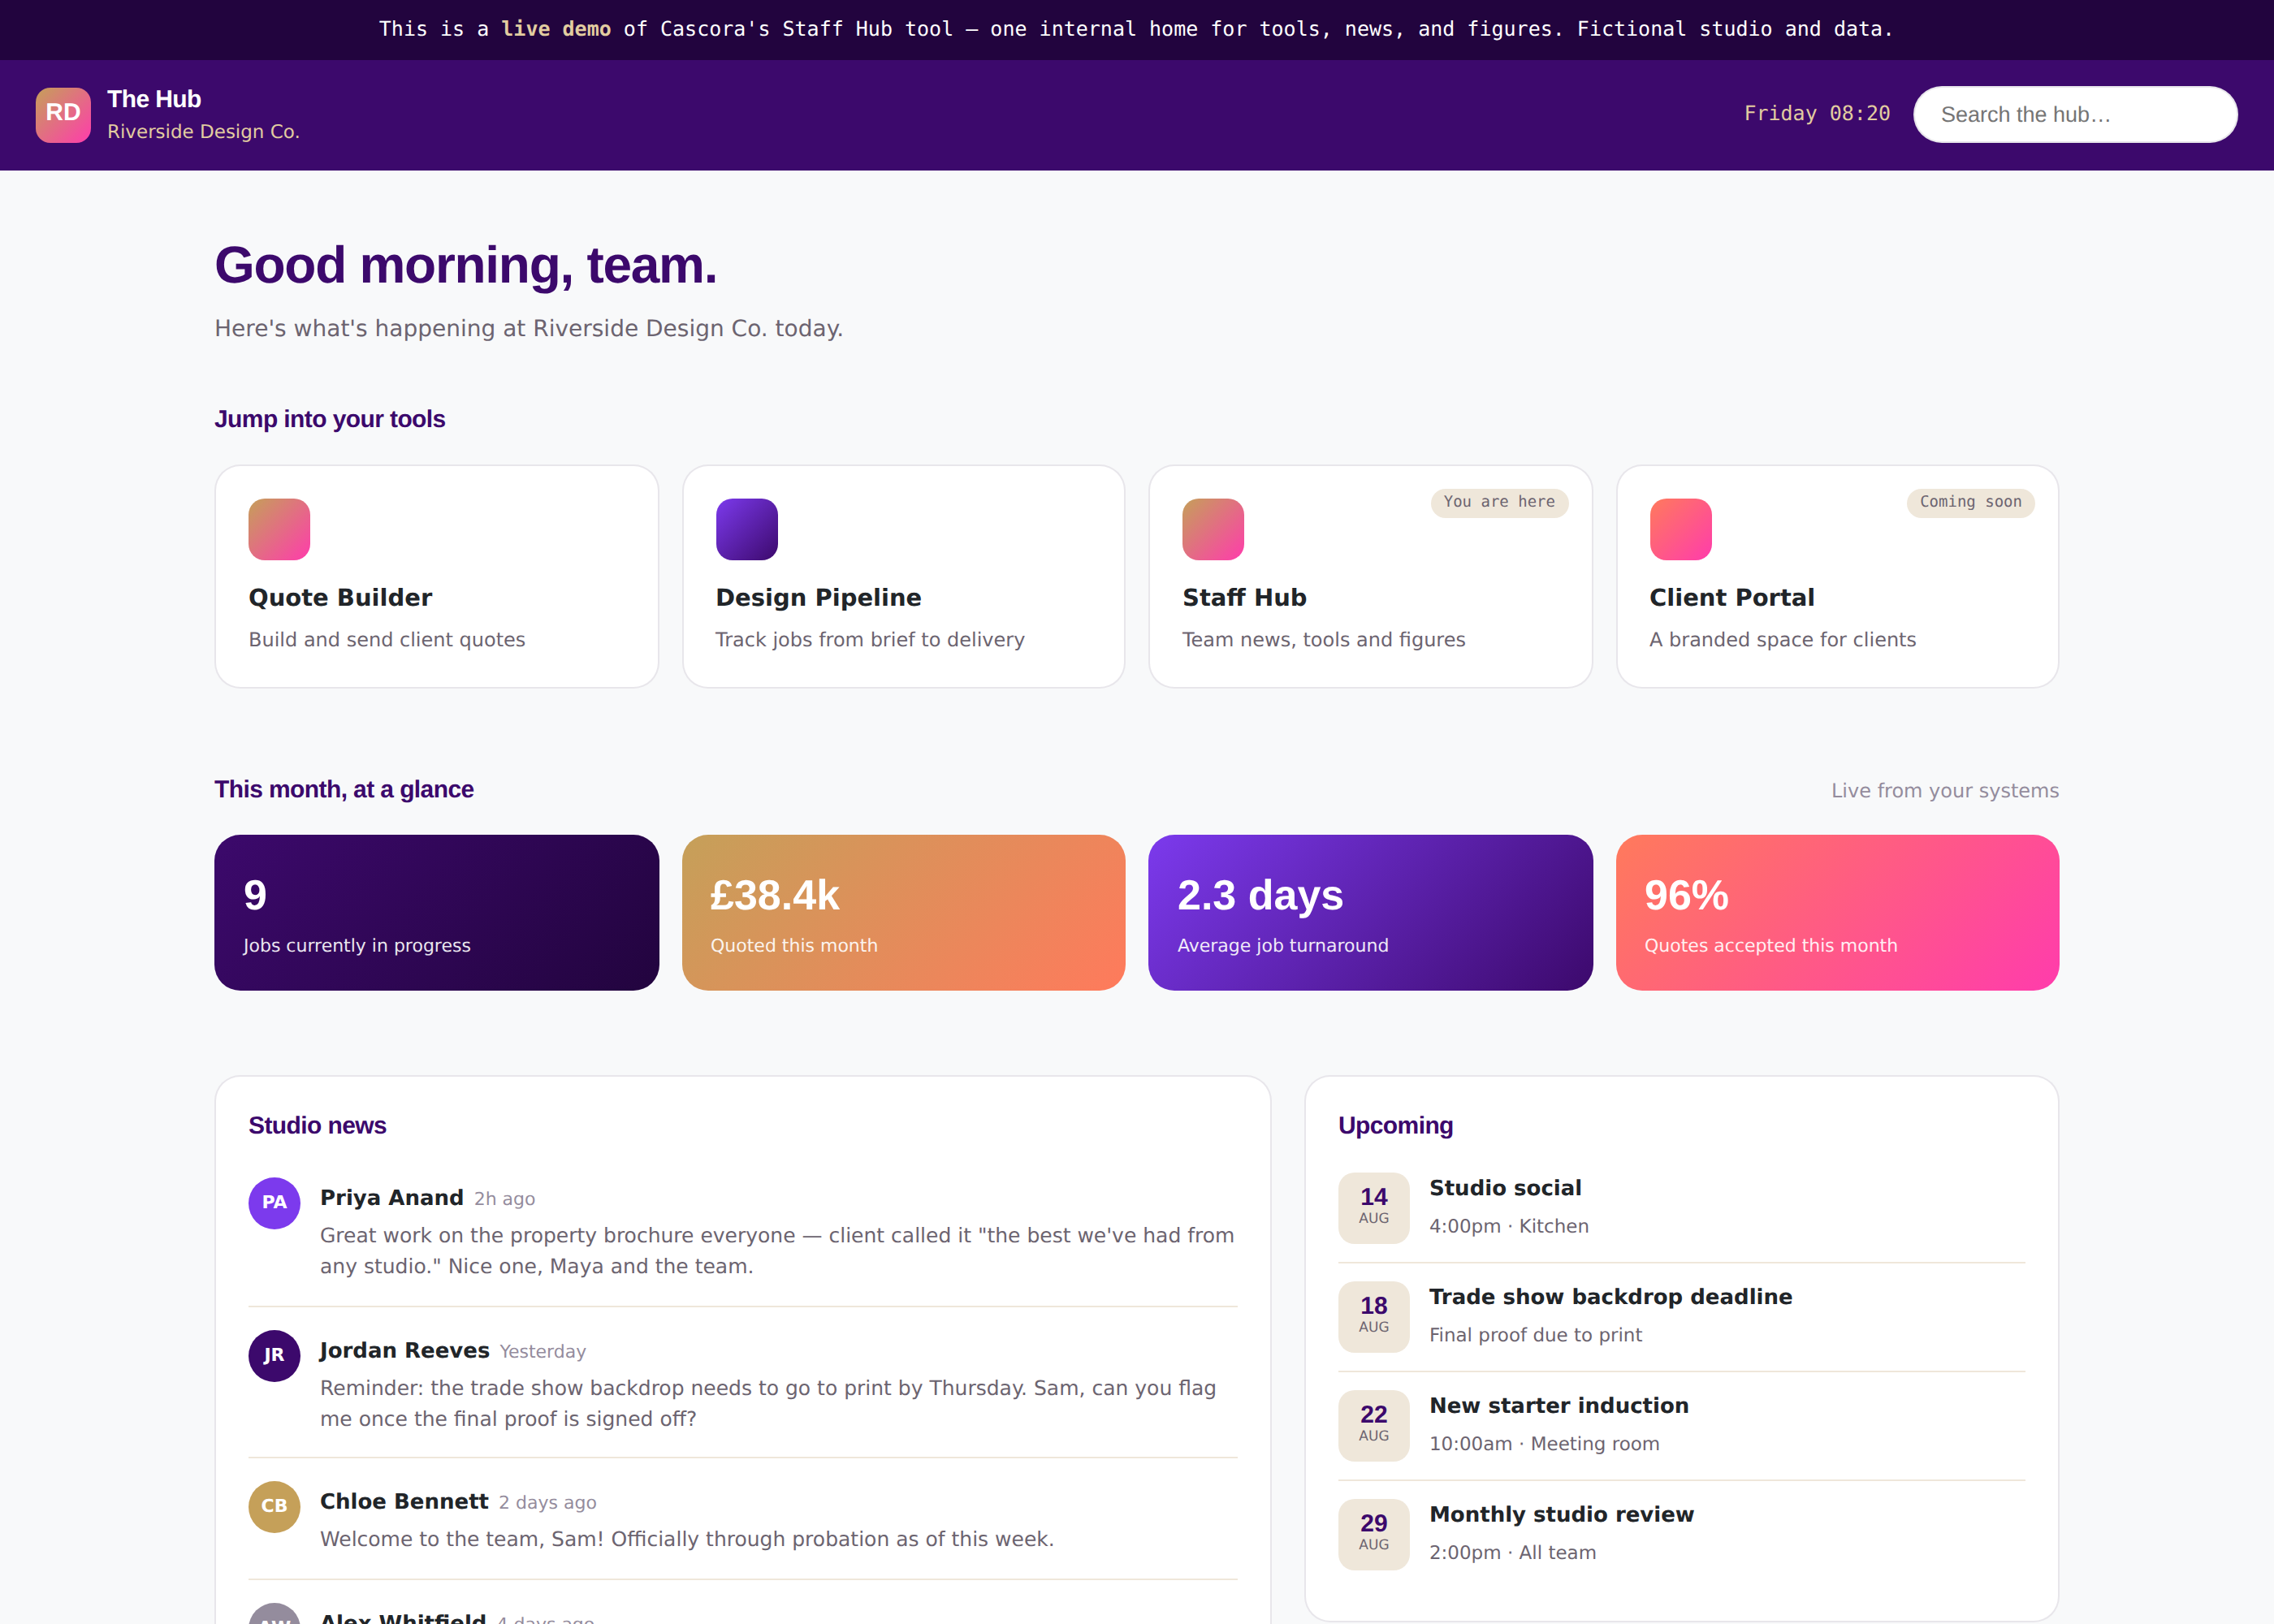Click 'Live from your systems' text
The height and width of the screenshot is (1624, 2274).
click(1944, 790)
